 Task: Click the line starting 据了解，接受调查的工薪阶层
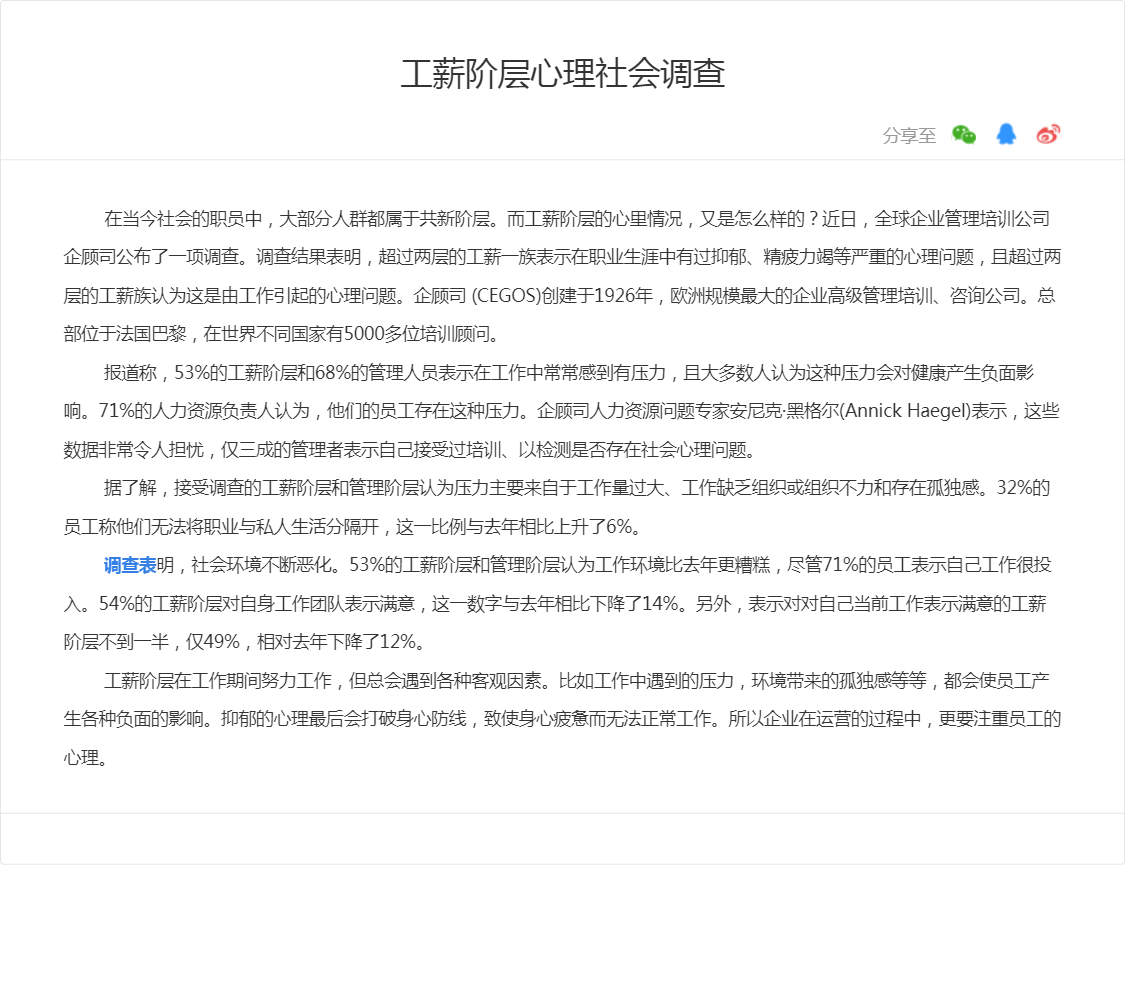577,489
